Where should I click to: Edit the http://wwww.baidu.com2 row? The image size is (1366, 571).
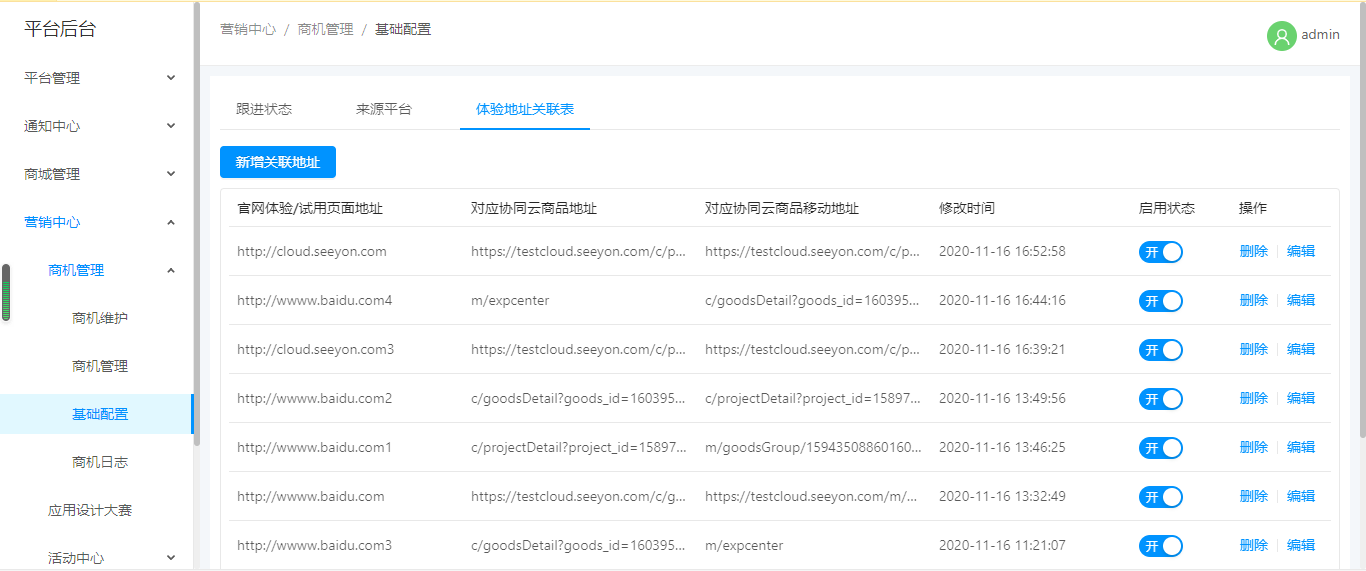[1301, 398]
